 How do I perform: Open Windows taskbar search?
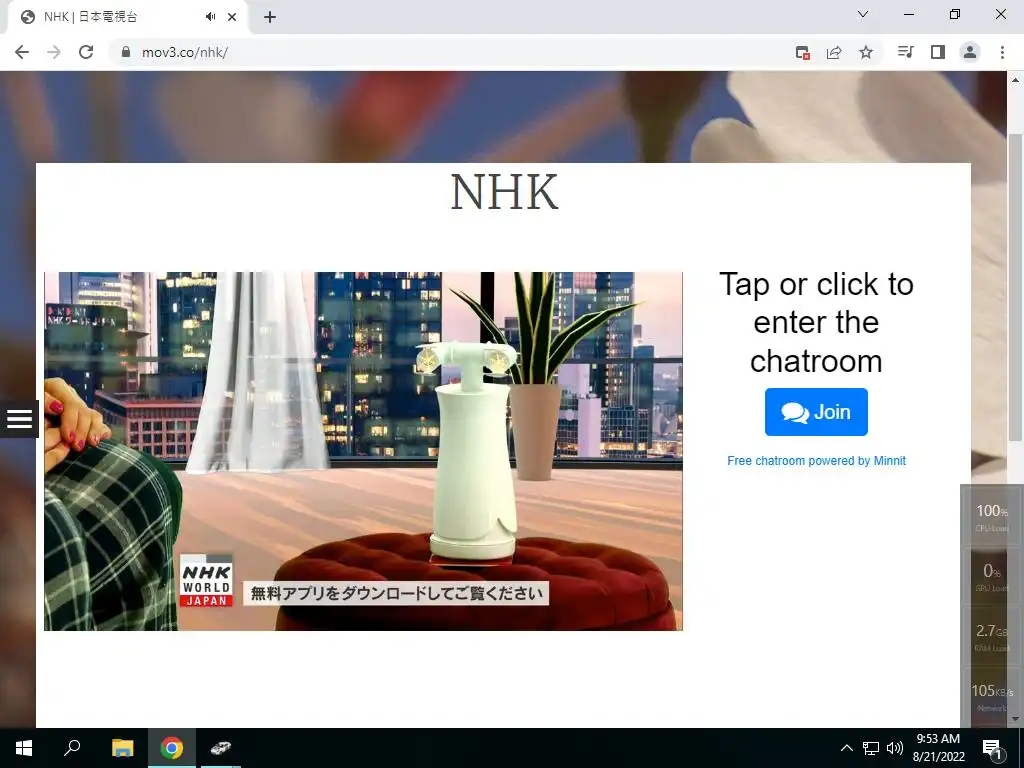click(72, 748)
